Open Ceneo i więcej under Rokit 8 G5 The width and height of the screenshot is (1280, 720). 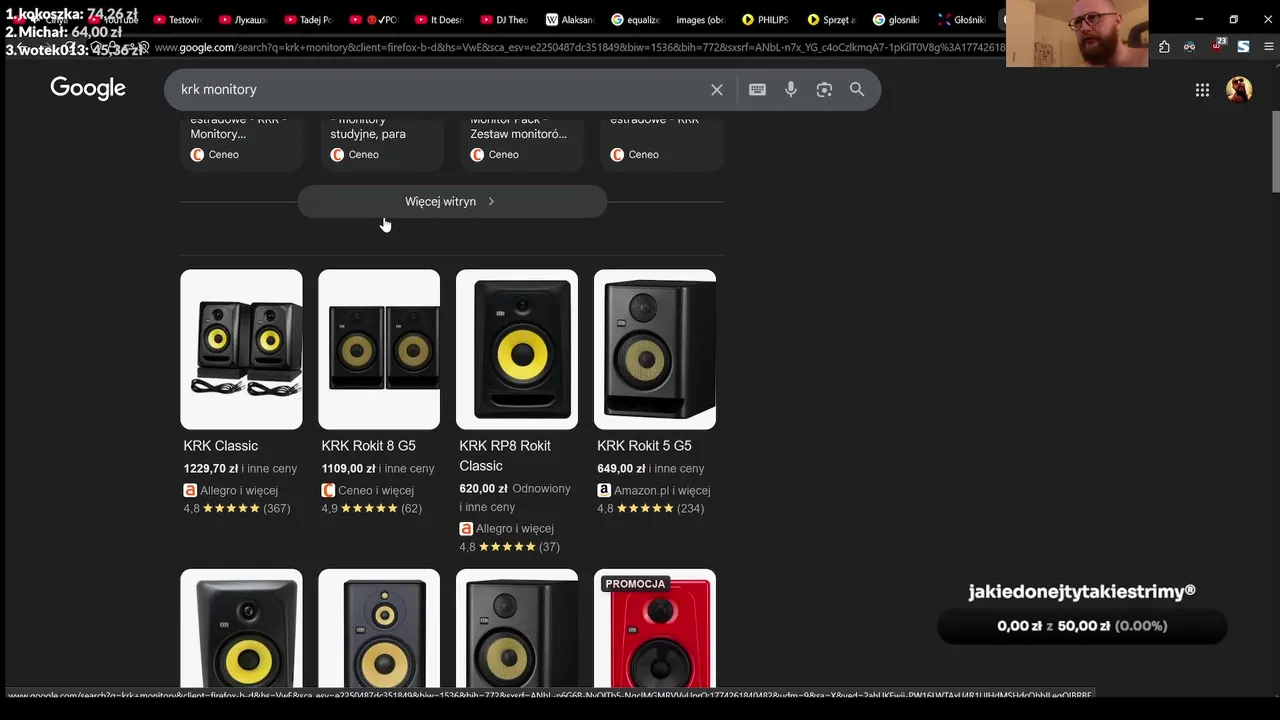click(x=376, y=490)
